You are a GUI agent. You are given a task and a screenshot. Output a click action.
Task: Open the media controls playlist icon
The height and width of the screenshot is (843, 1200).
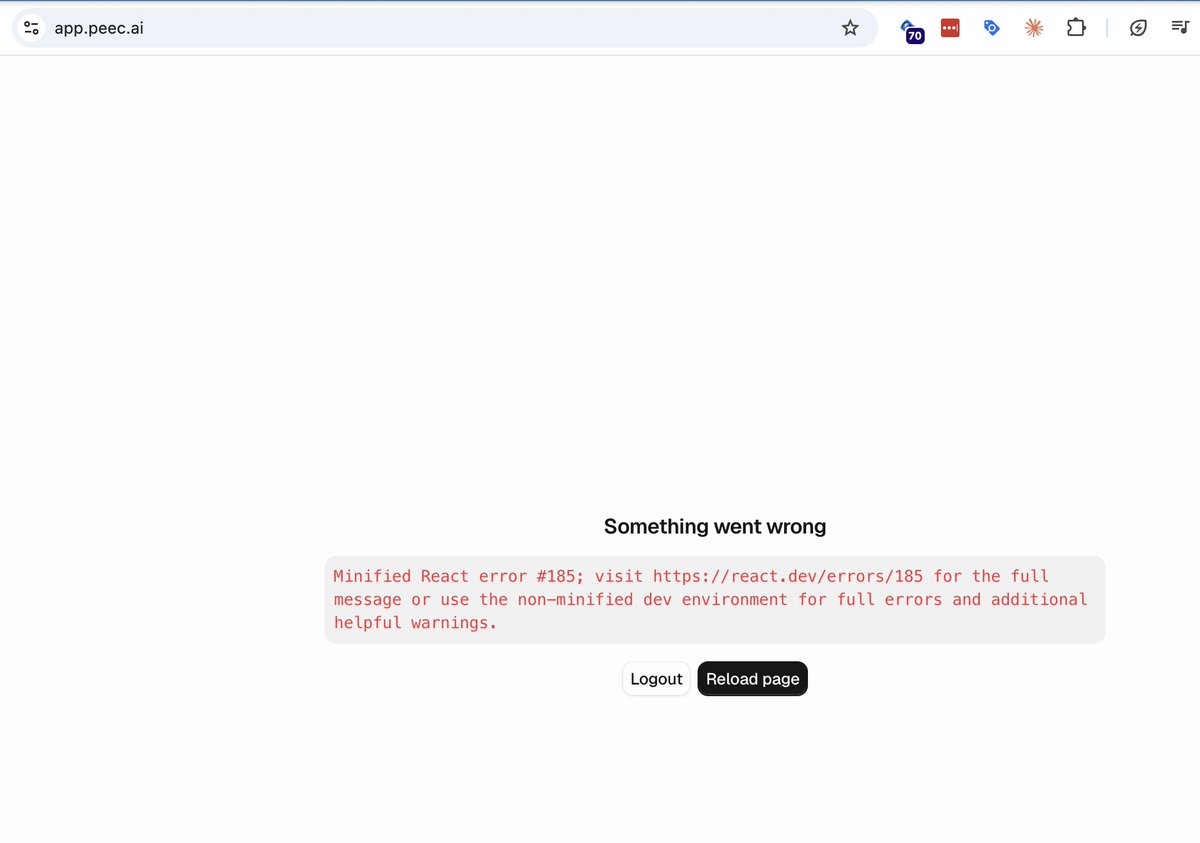pos(1180,28)
